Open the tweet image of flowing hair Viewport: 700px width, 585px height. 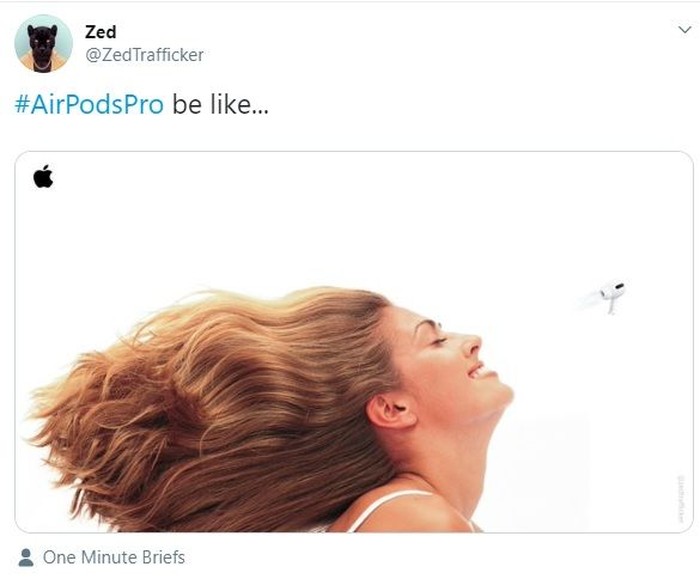(354, 342)
